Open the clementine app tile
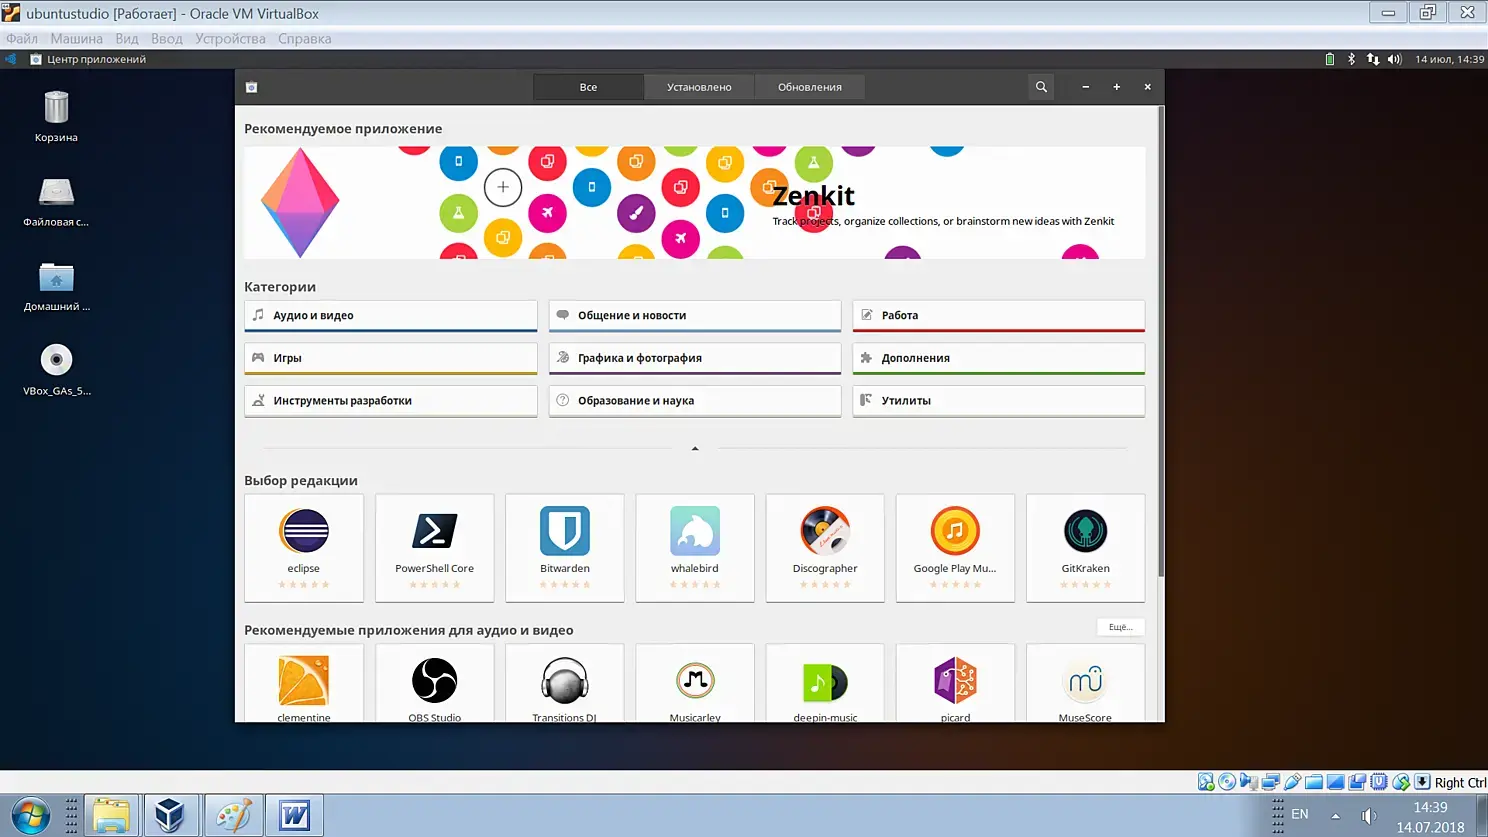Viewport: 1488px width, 837px height. (304, 684)
